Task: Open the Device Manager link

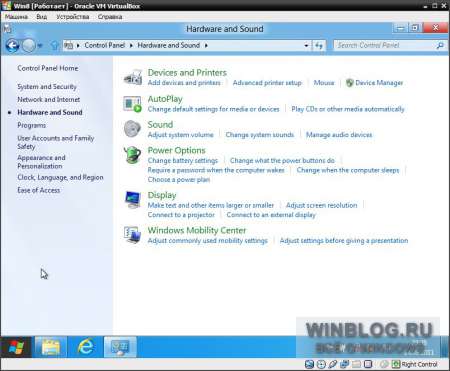Action: pyautogui.click(x=379, y=83)
